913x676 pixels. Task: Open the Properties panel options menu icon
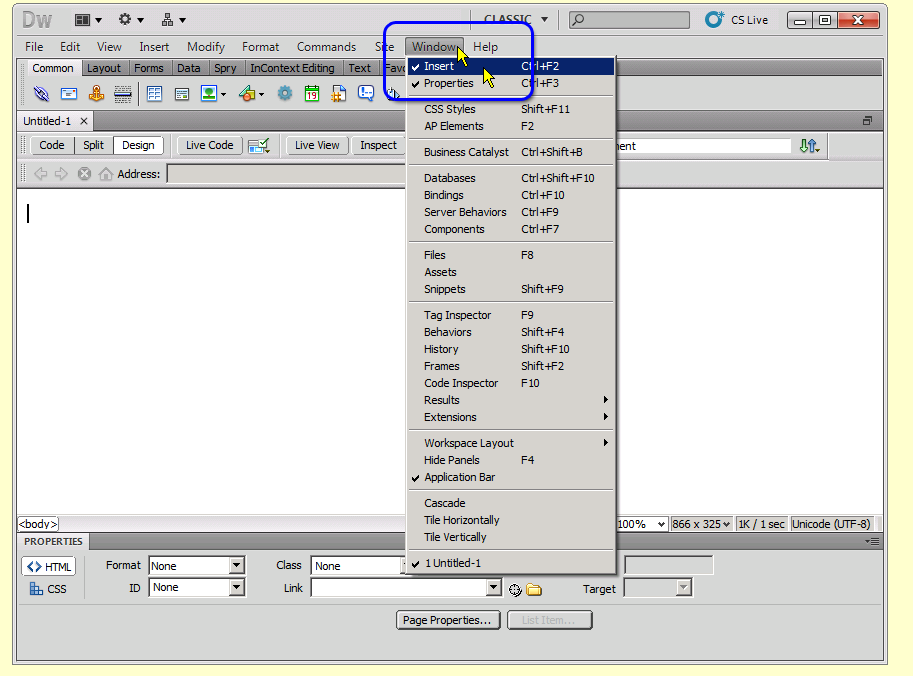[x=872, y=541]
